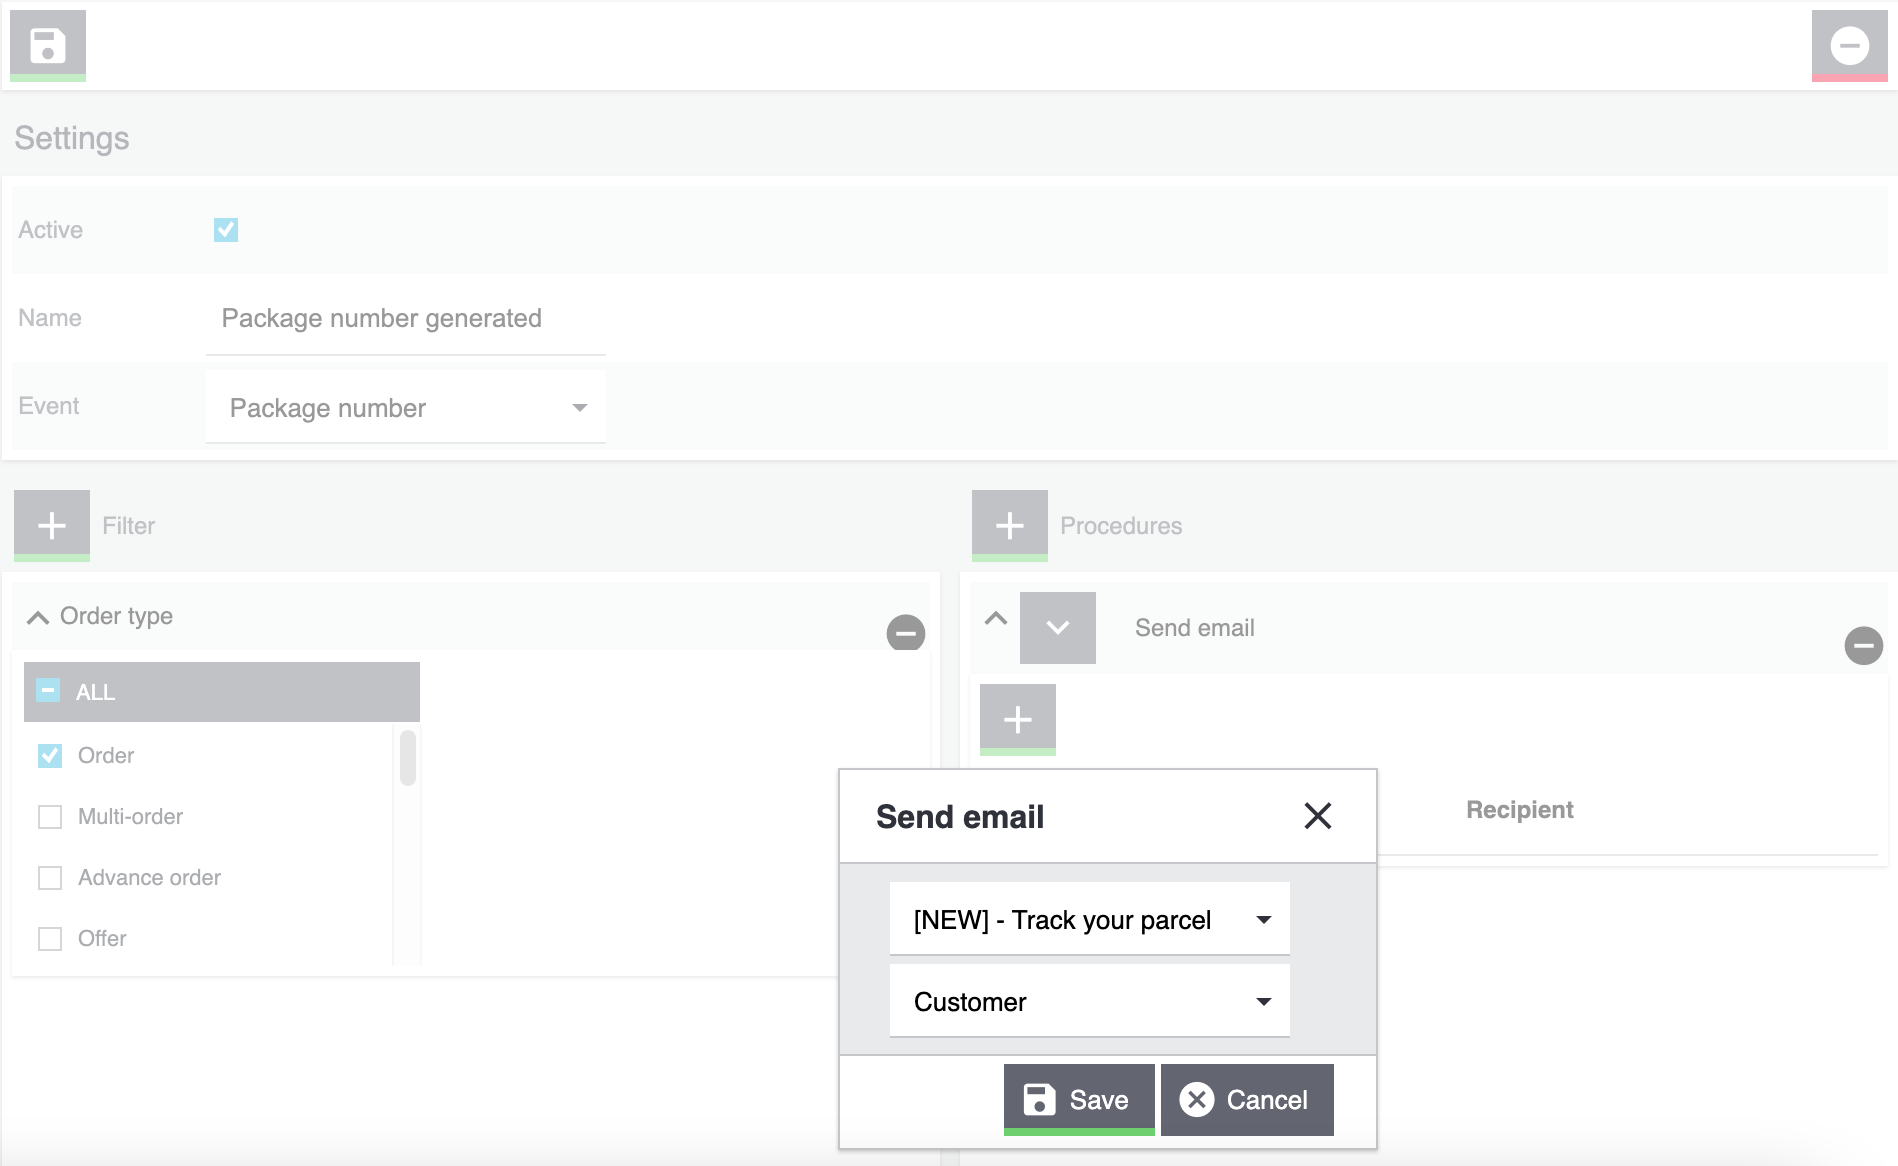This screenshot has width=1898, height=1166.
Task: Click the save icon in top toolbar
Action: coord(47,45)
